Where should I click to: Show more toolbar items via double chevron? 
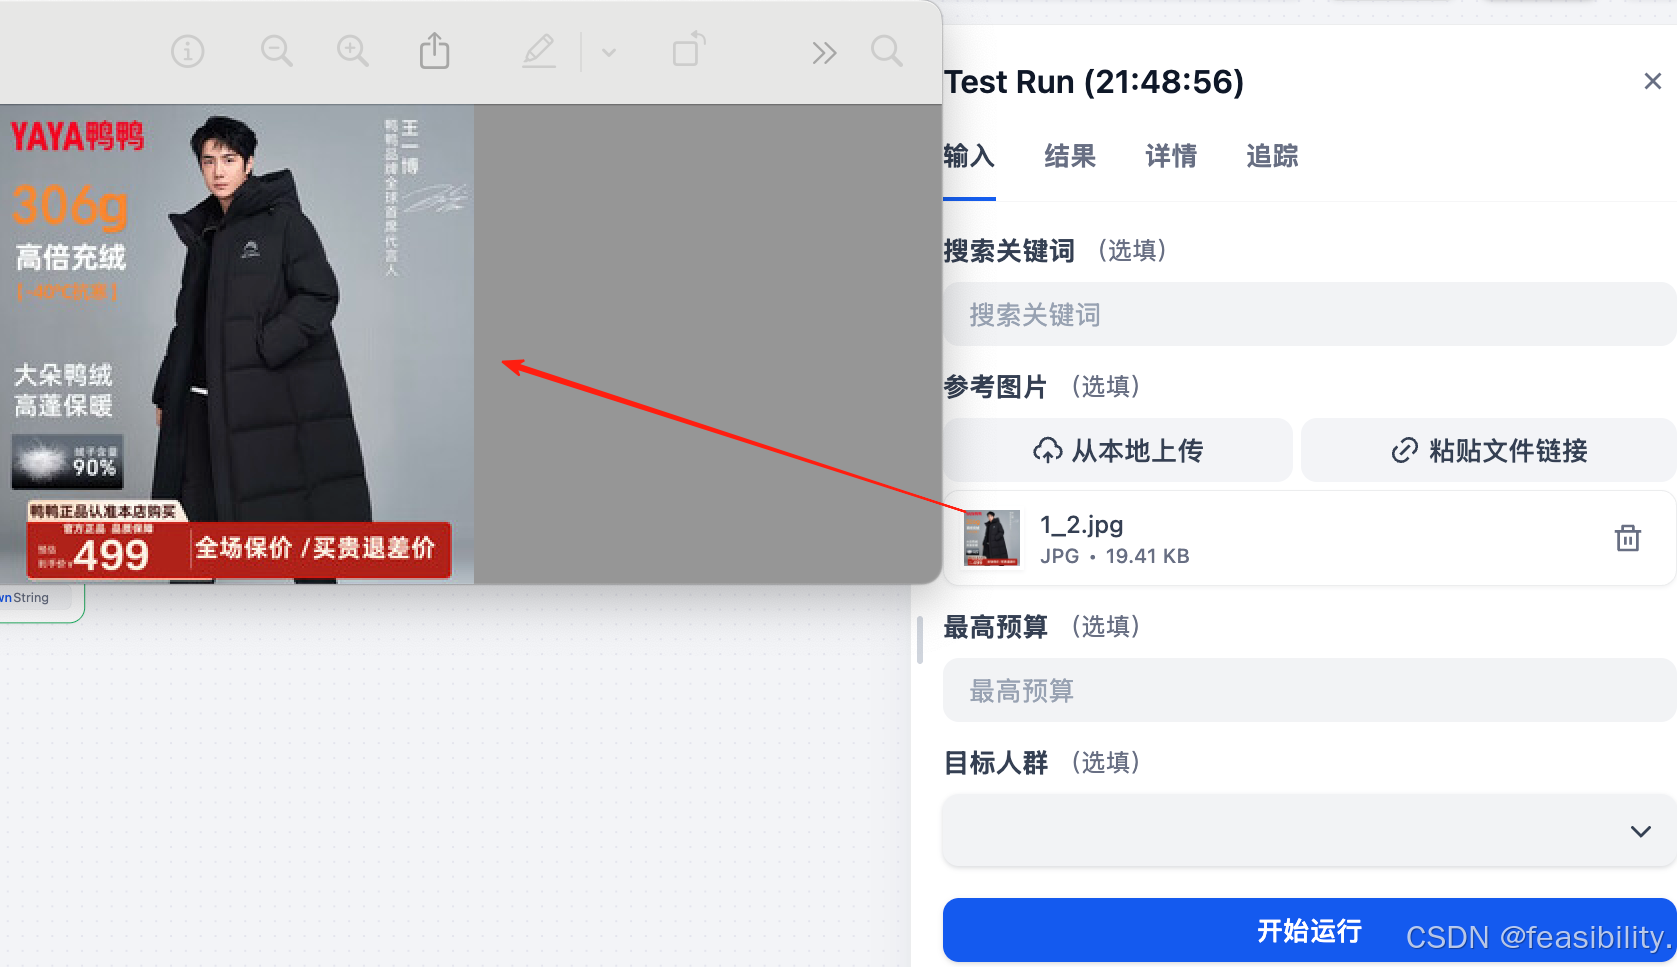click(824, 53)
